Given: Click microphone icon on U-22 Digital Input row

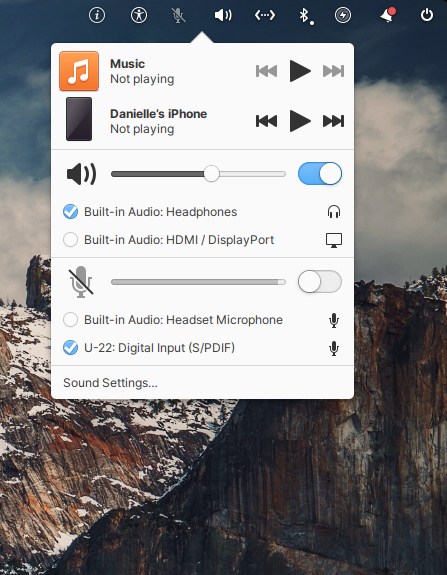Looking at the screenshot, I should 334,348.
